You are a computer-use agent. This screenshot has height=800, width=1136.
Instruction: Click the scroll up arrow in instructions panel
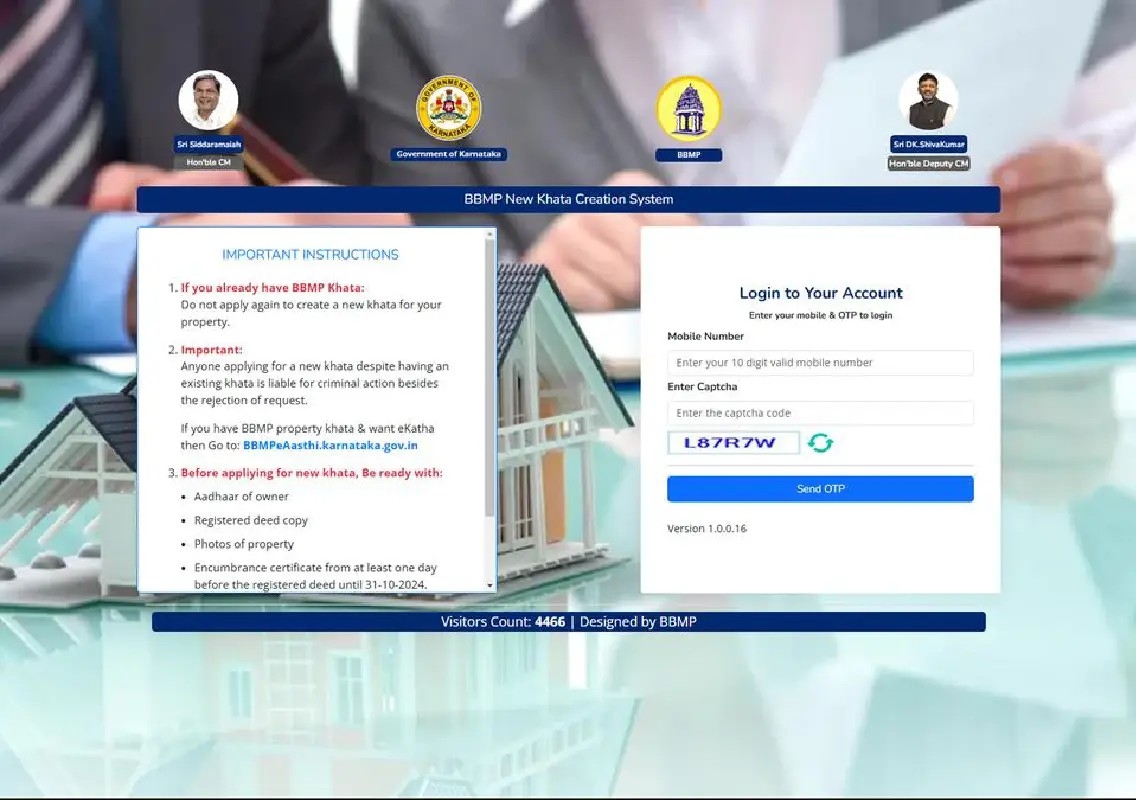coord(490,234)
